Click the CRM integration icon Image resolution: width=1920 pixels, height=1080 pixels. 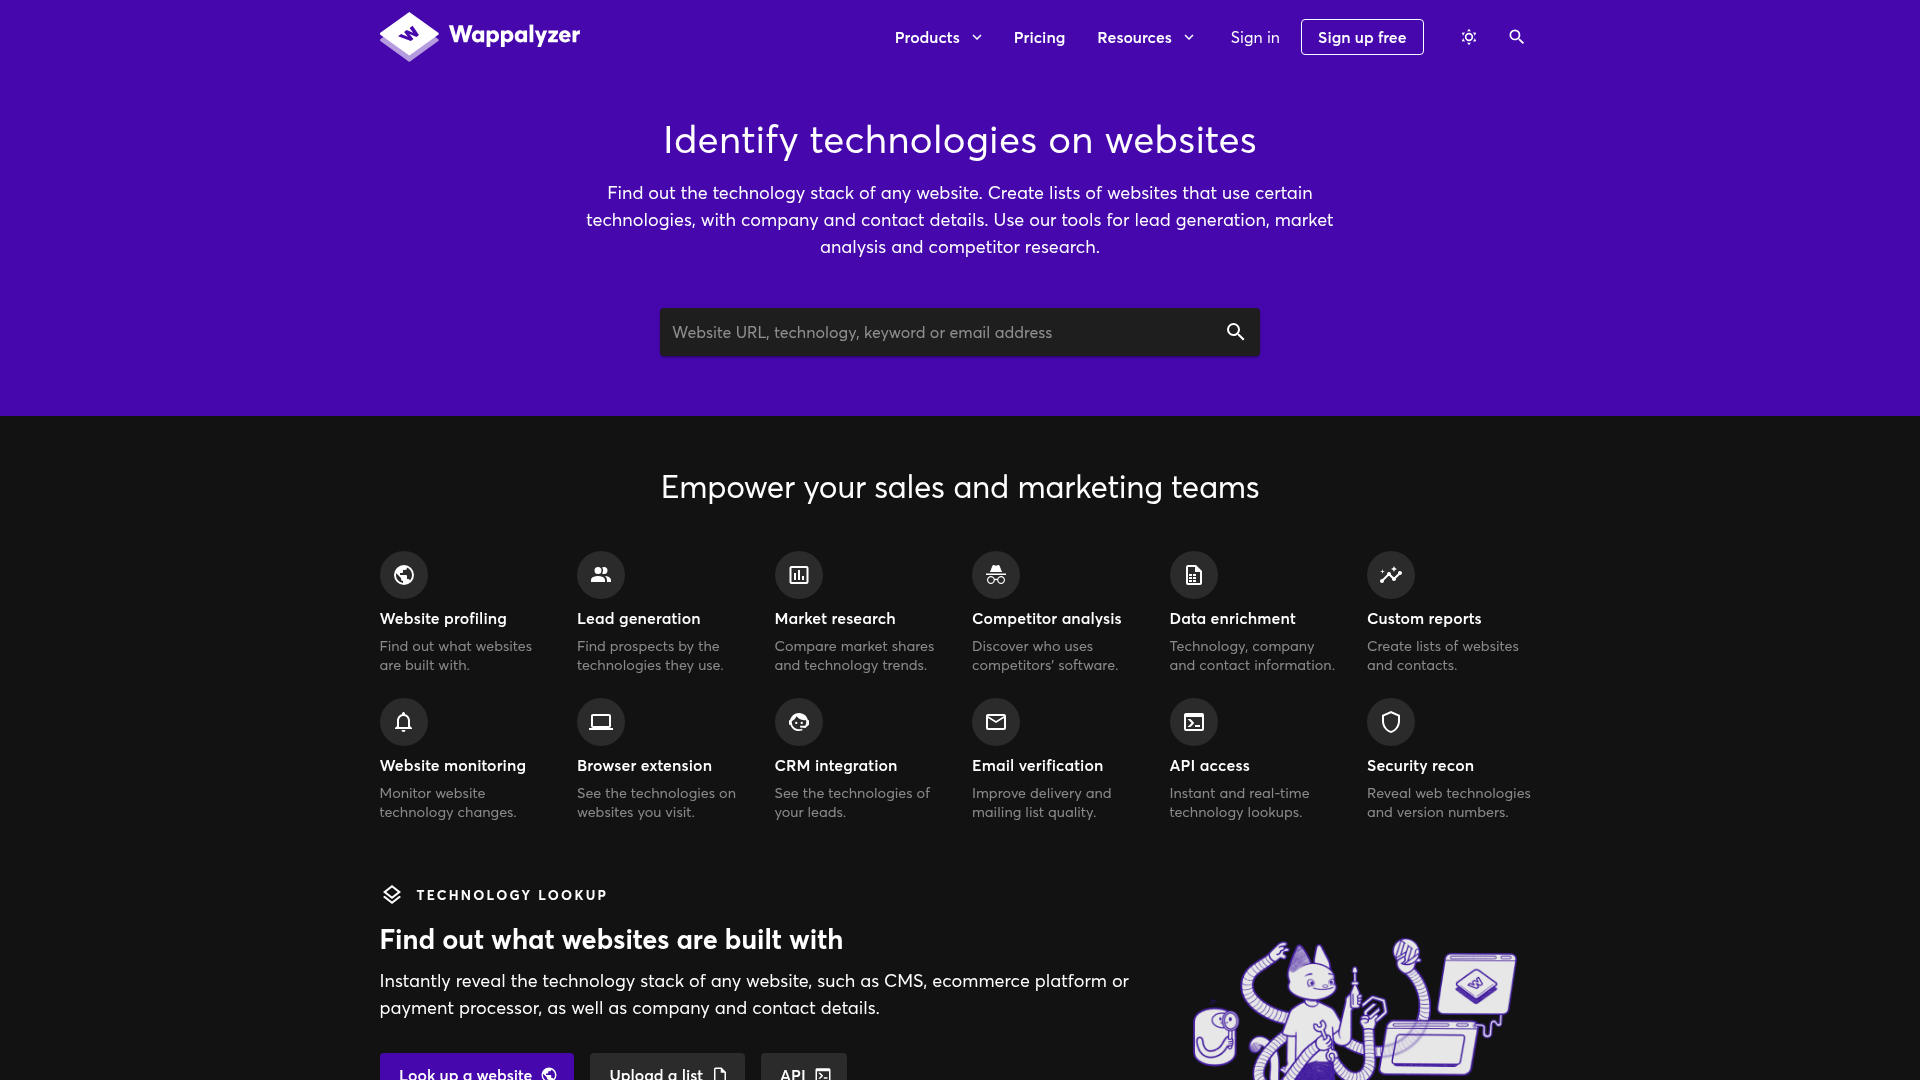[x=799, y=722]
